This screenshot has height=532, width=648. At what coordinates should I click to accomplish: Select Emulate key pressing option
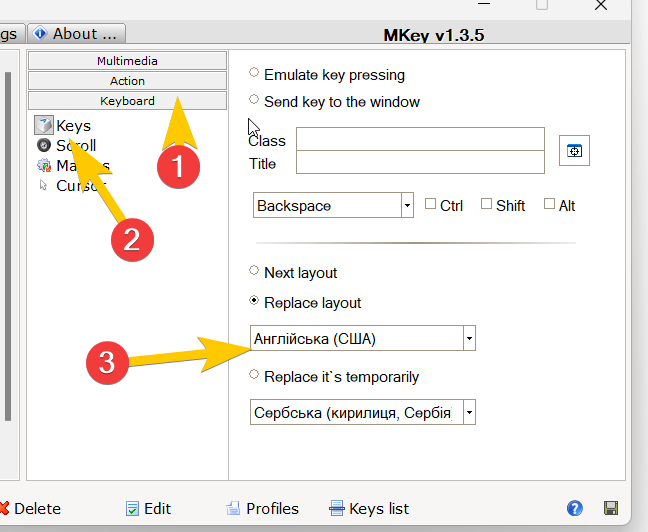tap(254, 73)
